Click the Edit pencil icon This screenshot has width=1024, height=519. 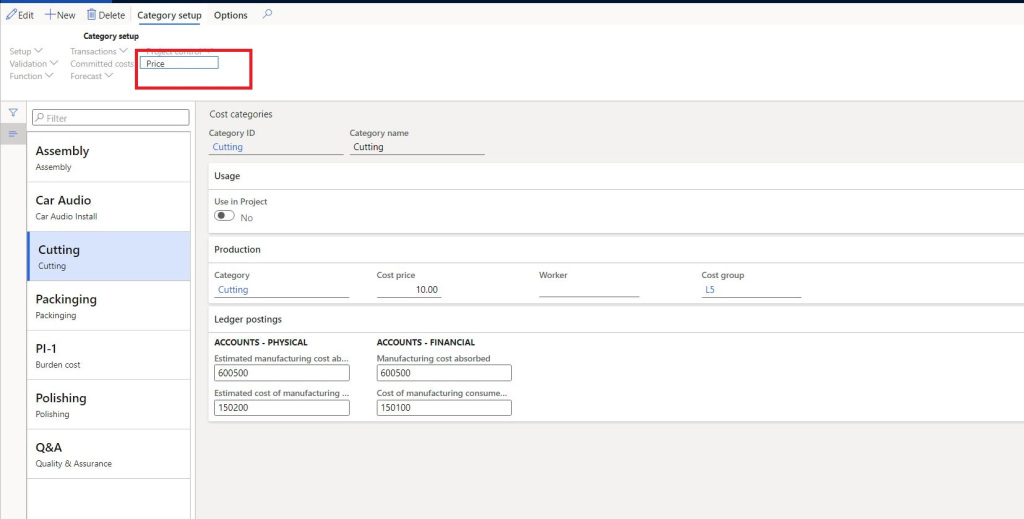(x=11, y=15)
